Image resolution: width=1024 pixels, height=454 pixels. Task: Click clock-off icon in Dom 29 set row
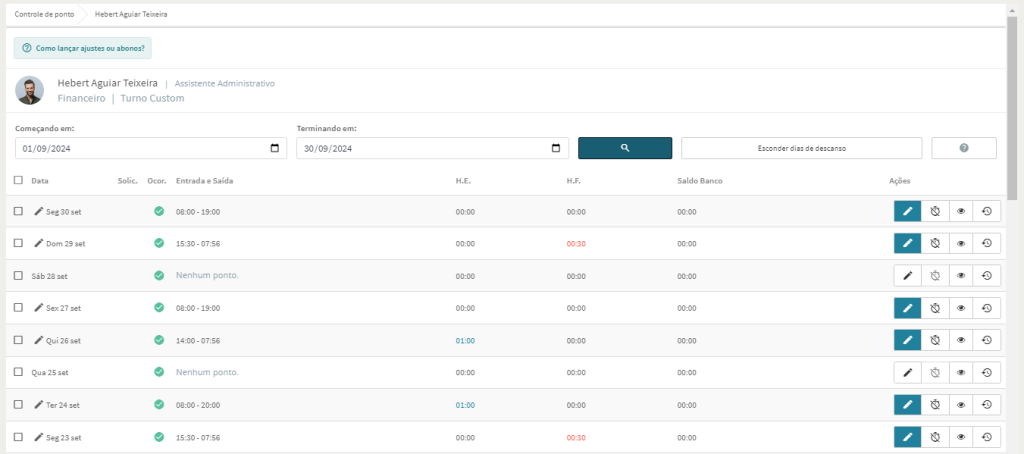pyautogui.click(x=935, y=243)
